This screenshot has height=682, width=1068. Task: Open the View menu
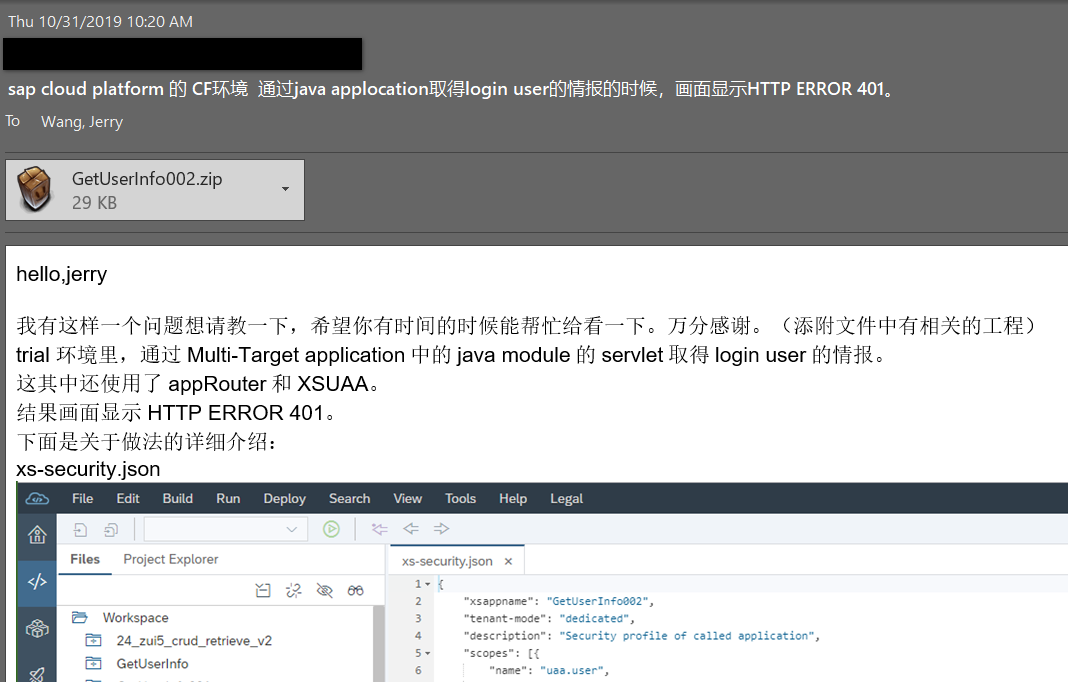(407, 499)
